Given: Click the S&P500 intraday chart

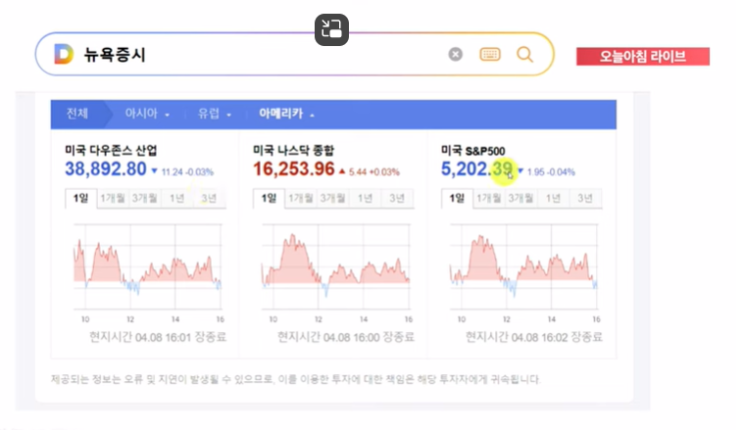Looking at the screenshot, I should (x=524, y=266).
